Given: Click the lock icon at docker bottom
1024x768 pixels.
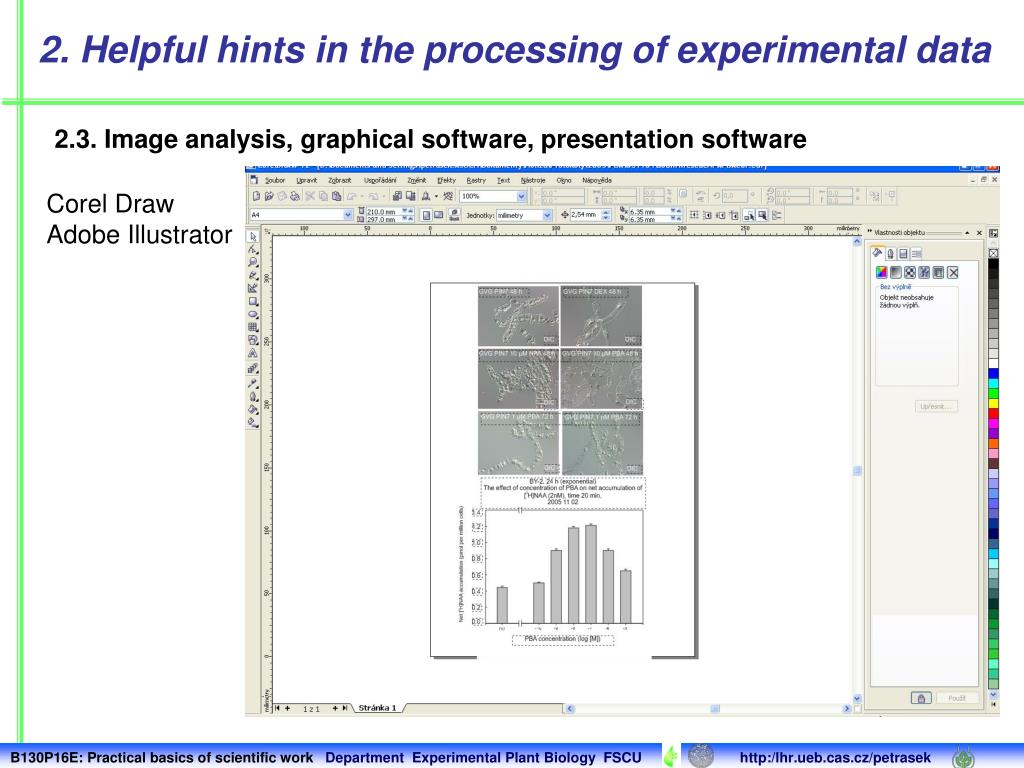Looking at the screenshot, I should tap(921, 698).
